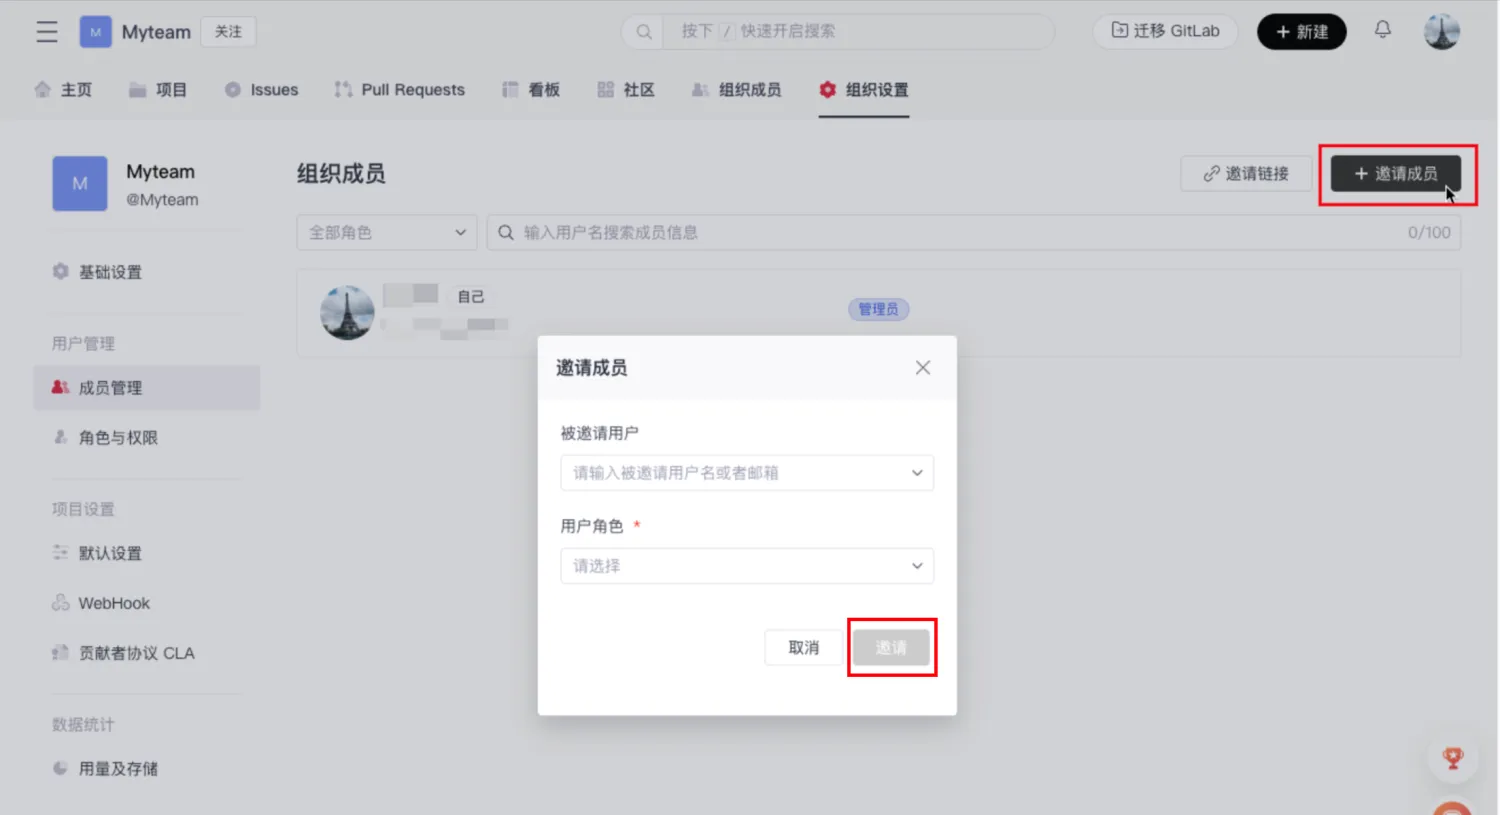The image size is (1500, 815).
Task: Open the hamburger menu icon
Action: [x=47, y=32]
